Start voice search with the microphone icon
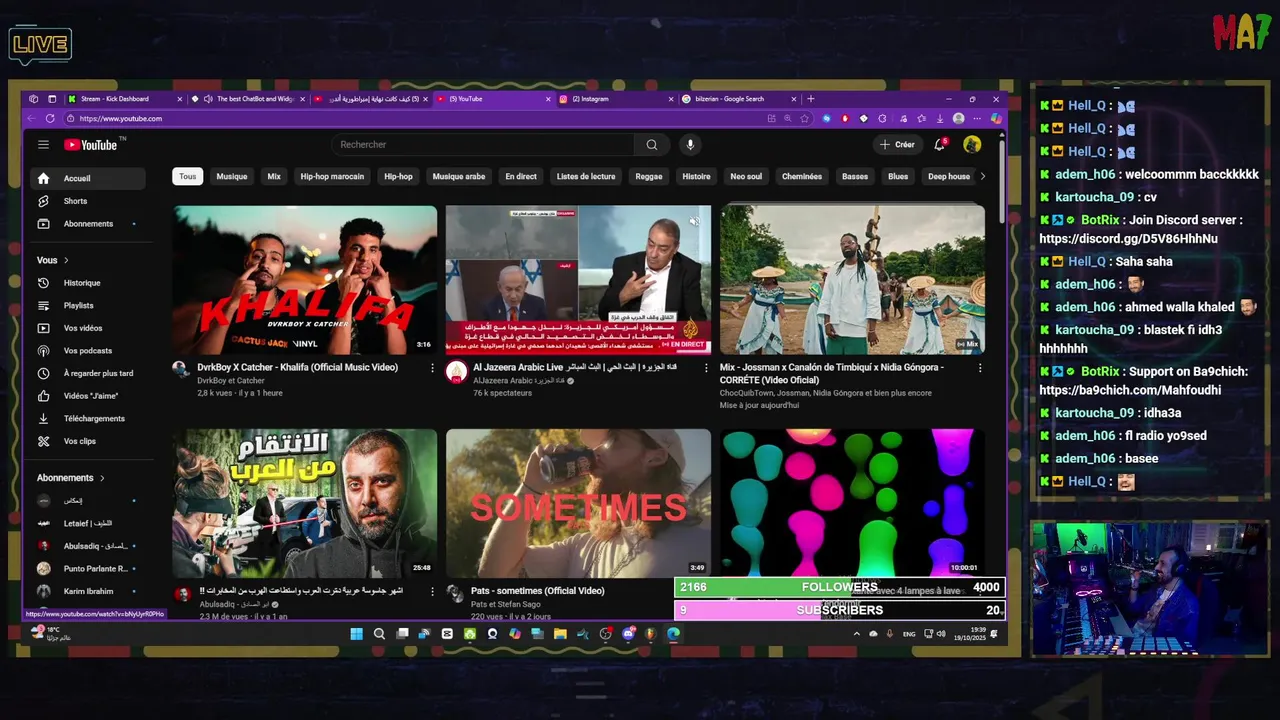 click(690, 145)
